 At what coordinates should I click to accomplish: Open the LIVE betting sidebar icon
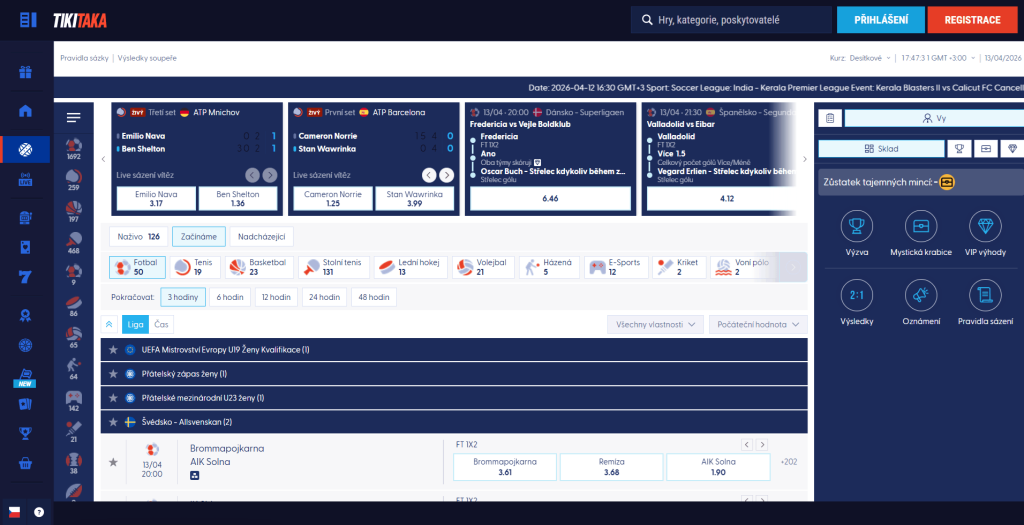click(26, 181)
